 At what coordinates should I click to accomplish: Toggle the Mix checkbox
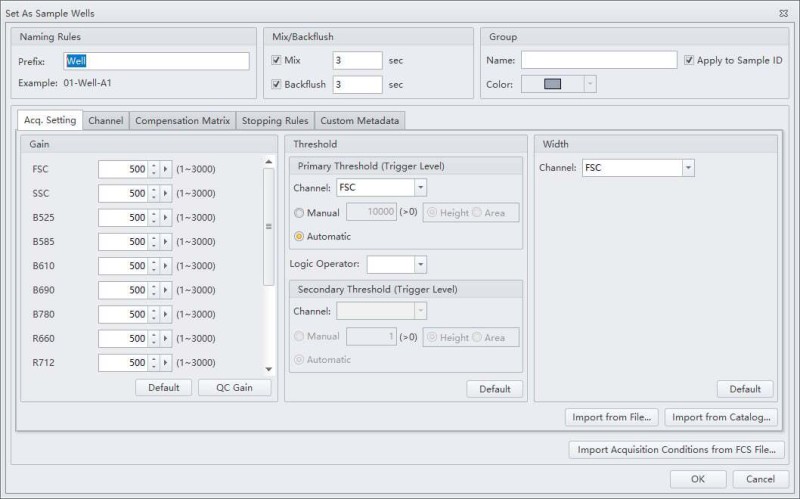coord(276,60)
